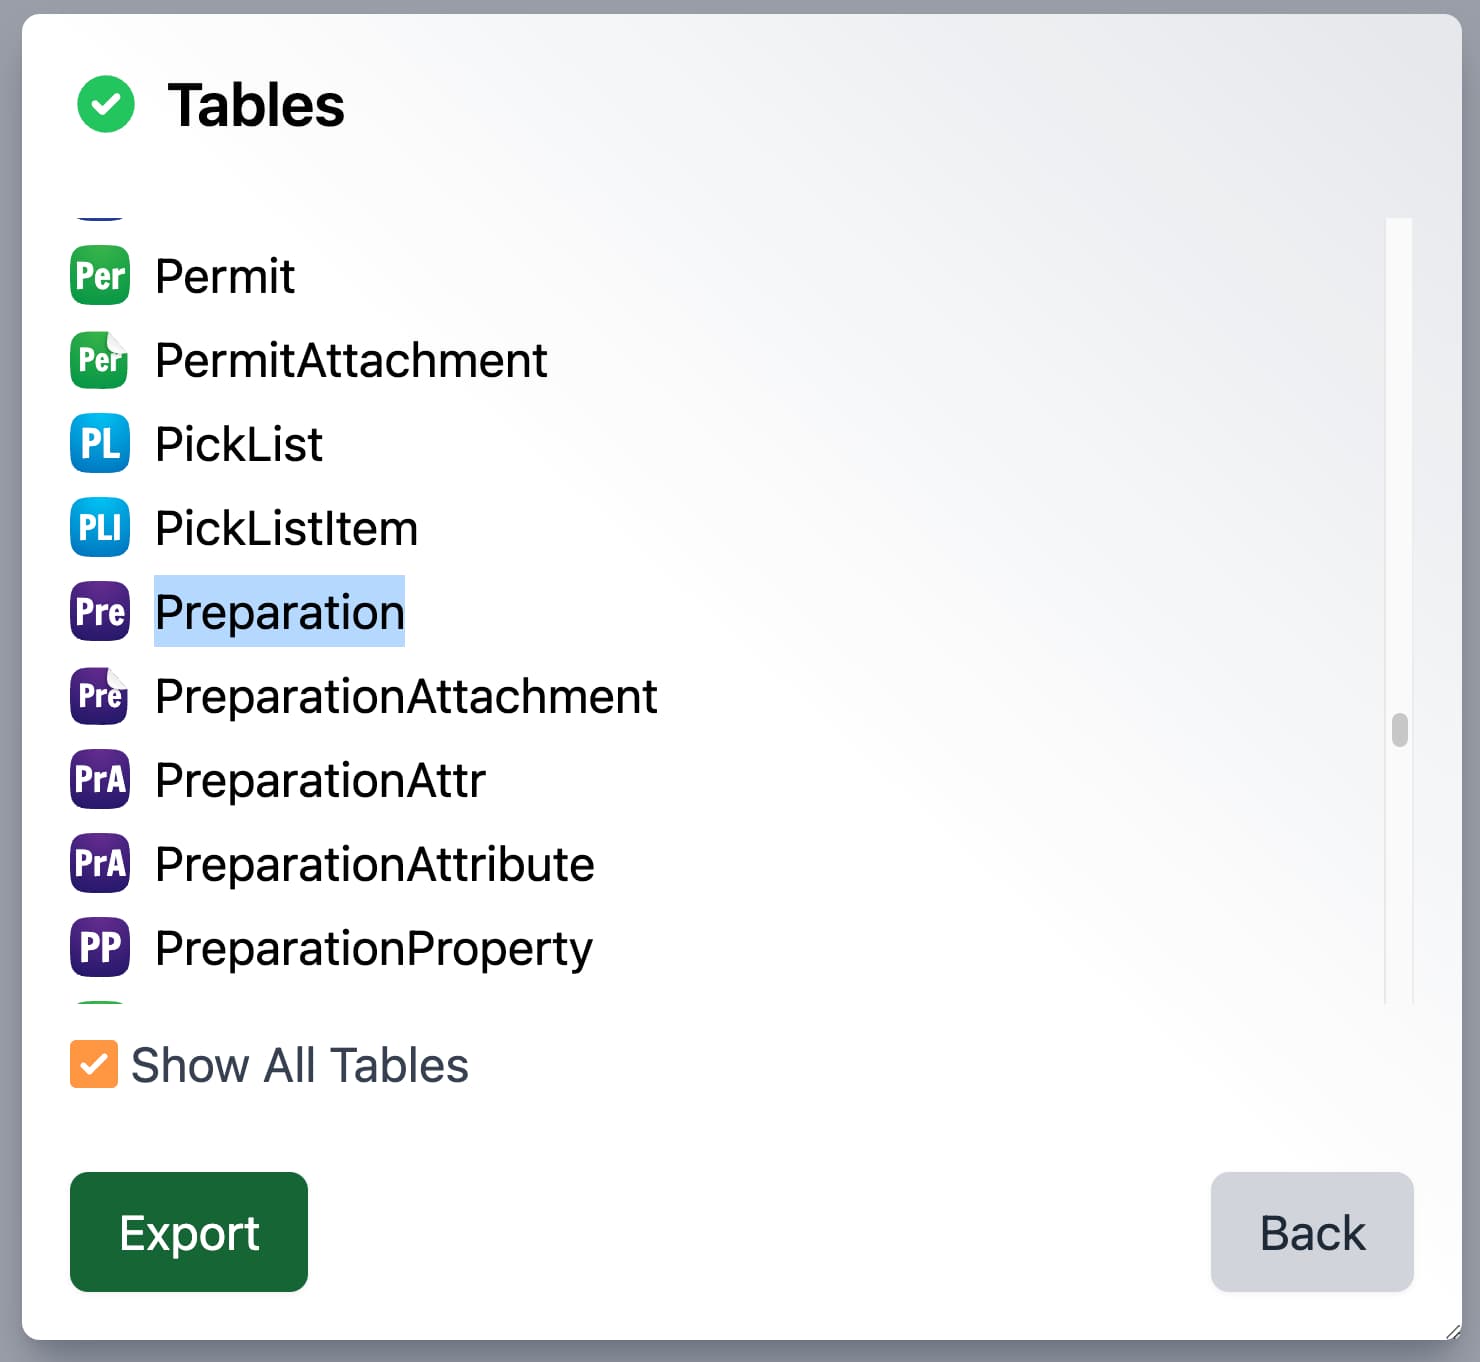Choose PreparationAttribute from the list

coord(375,864)
